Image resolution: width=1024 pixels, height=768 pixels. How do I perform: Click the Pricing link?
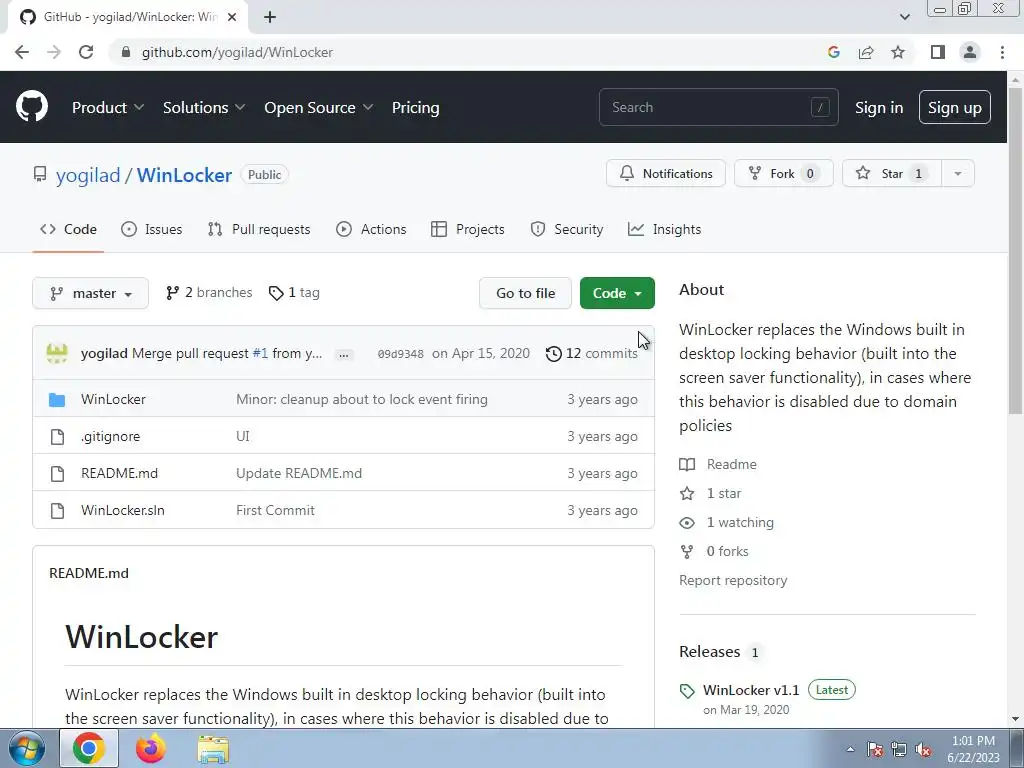pyautogui.click(x=415, y=108)
